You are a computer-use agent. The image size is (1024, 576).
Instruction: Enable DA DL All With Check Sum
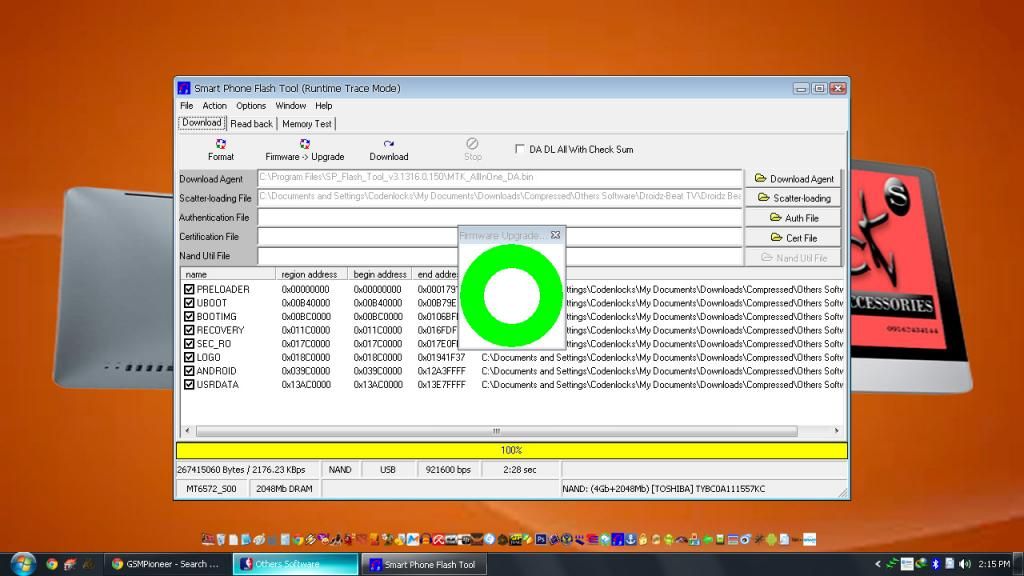coord(520,149)
